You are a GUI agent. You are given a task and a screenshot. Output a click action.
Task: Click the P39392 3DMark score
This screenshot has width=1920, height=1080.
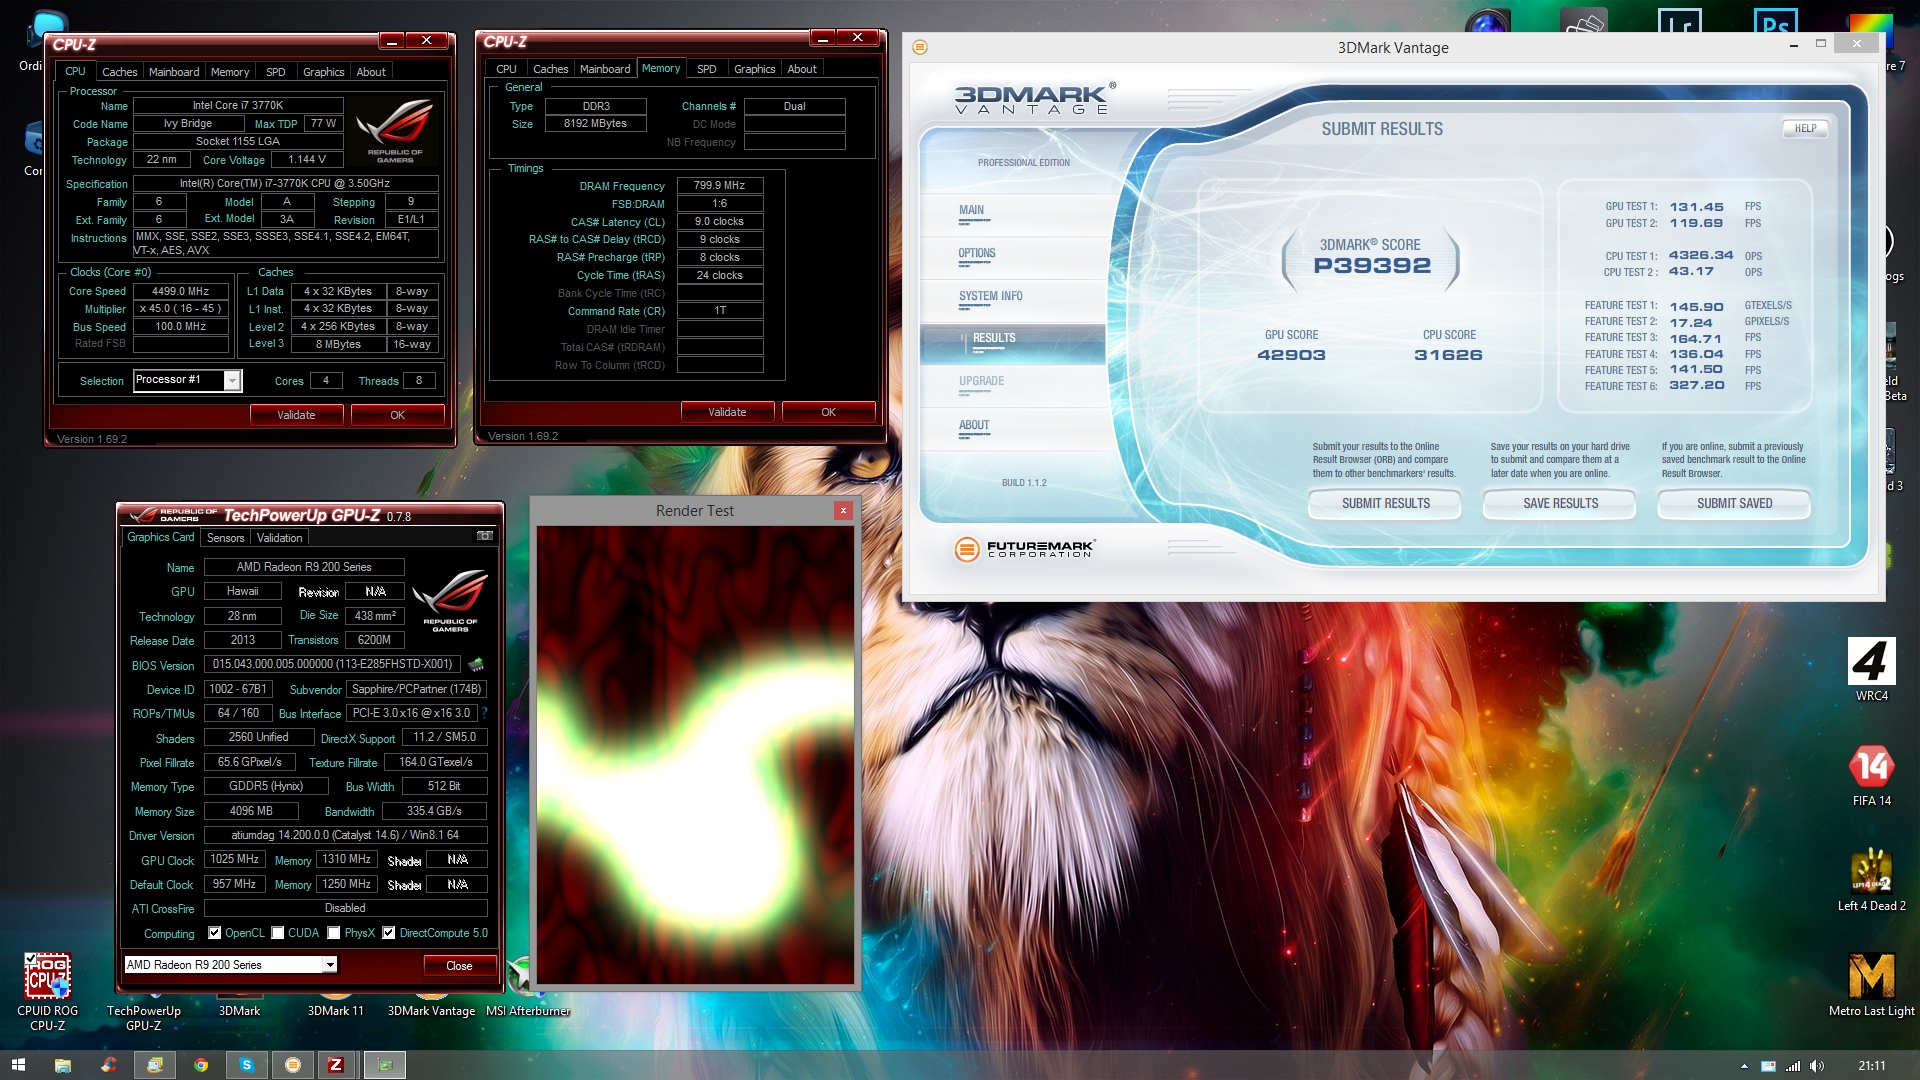(x=1372, y=265)
